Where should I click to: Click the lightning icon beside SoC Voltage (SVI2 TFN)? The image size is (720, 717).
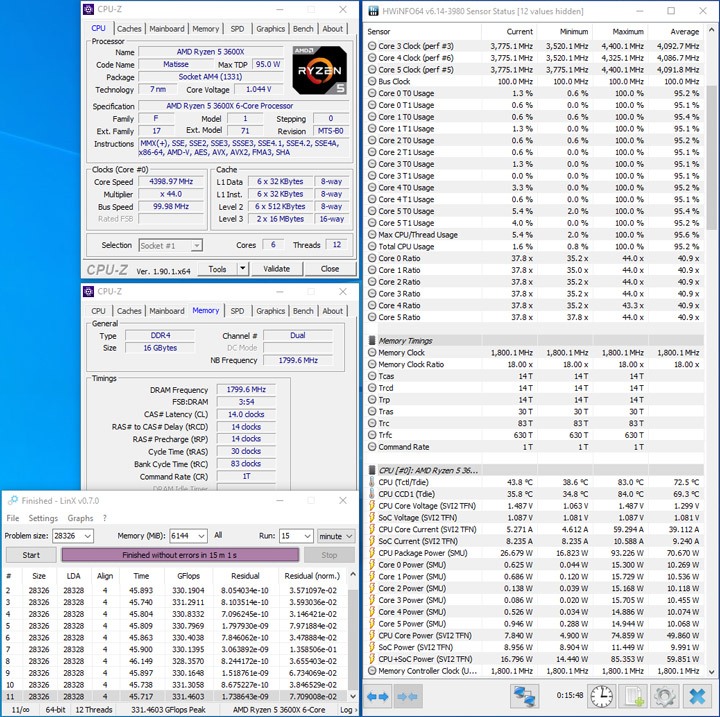tap(372, 518)
